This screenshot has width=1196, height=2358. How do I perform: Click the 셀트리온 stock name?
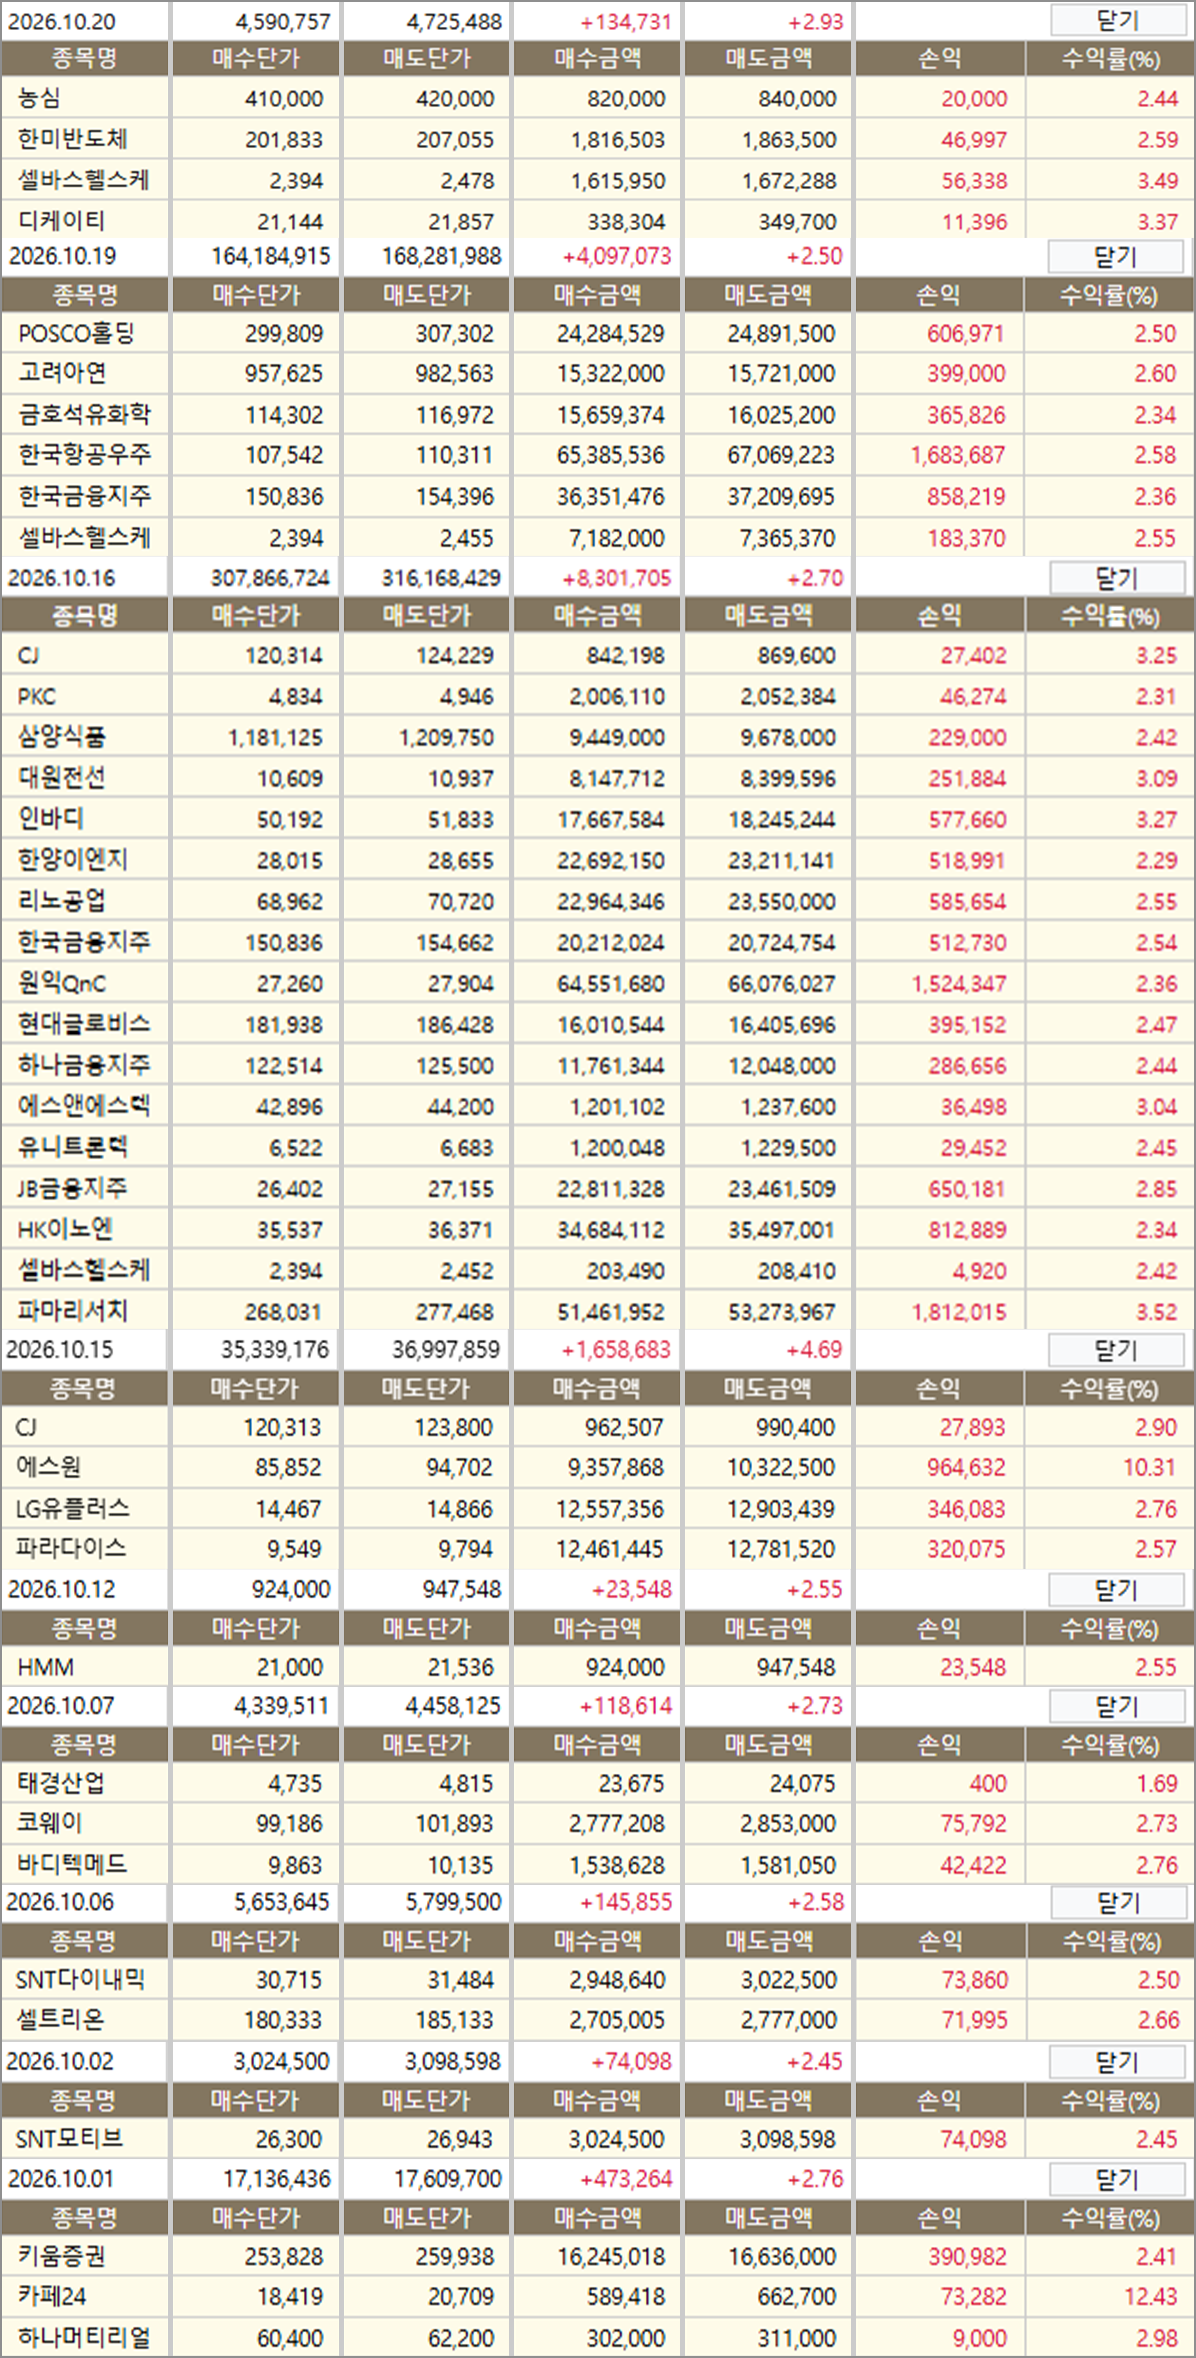click(x=60, y=2020)
